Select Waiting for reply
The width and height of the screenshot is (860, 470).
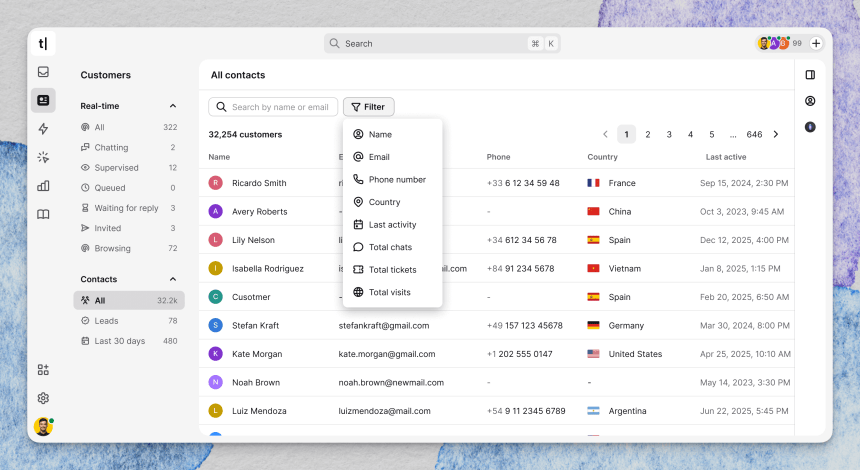click(129, 208)
